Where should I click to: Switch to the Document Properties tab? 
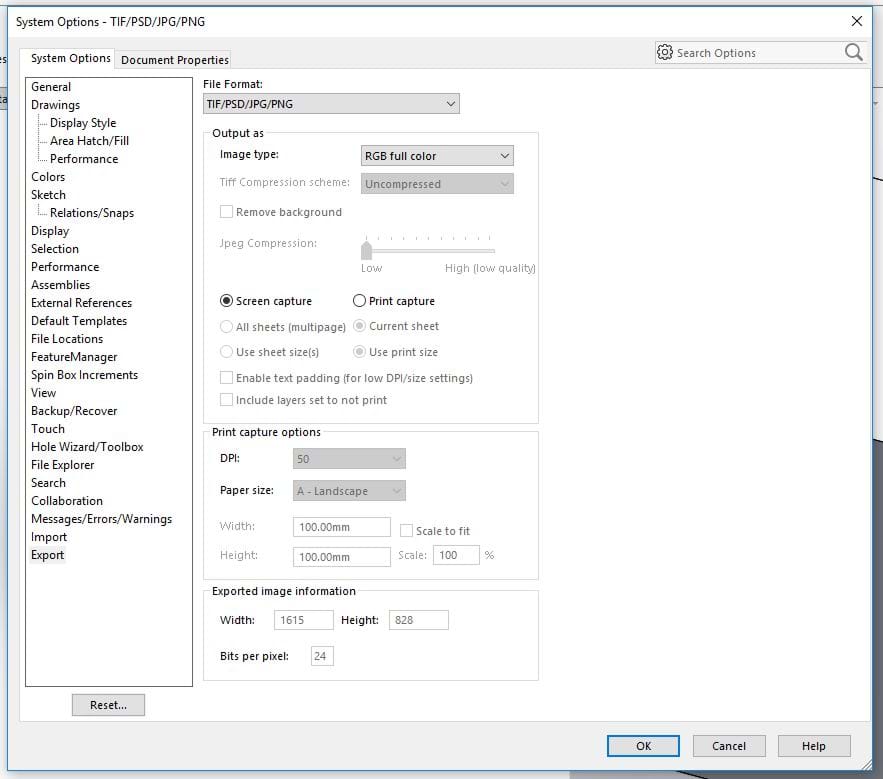click(175, 60)
